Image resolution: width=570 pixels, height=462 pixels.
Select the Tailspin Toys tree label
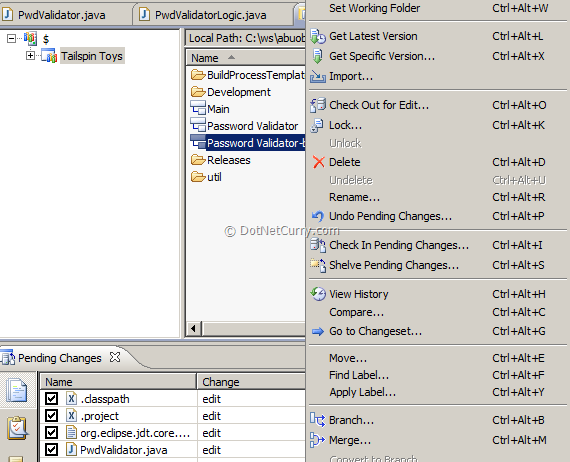tap(92, 56)
